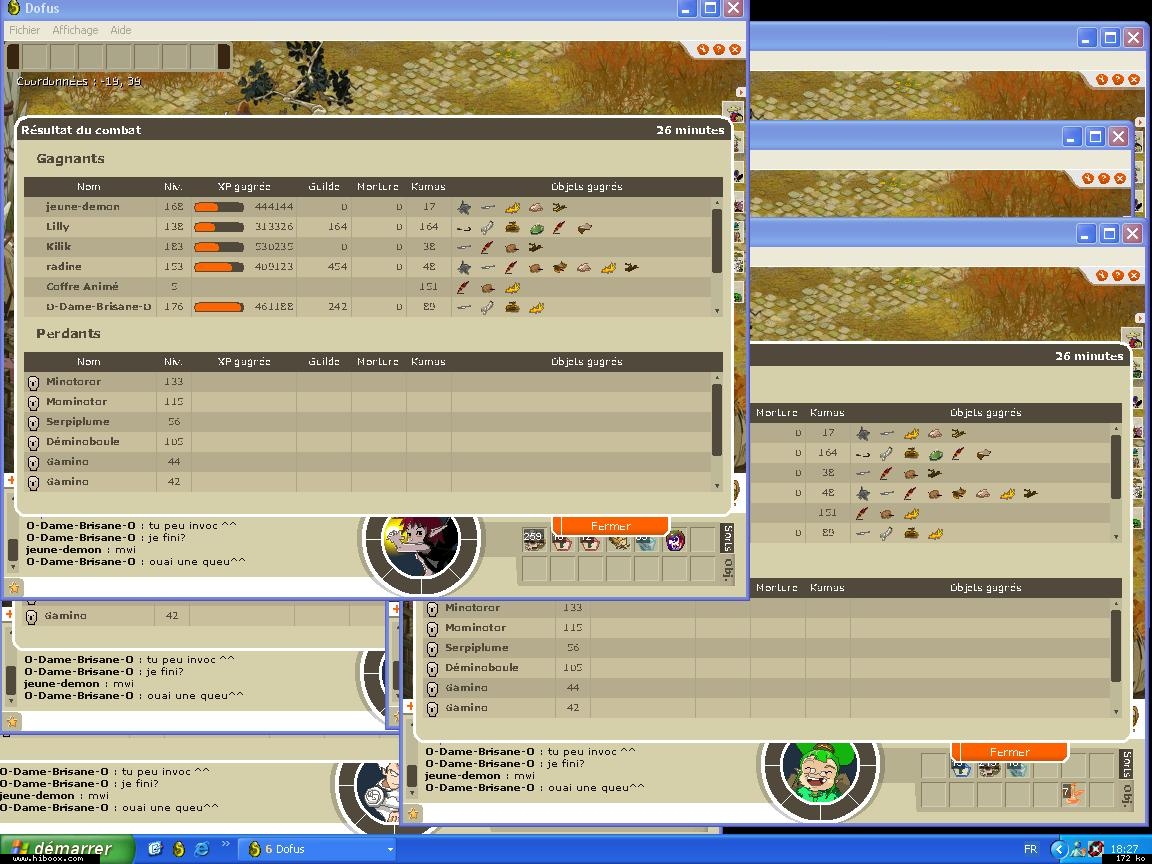The height and width of the screenshot is (864, 1152).
Task: Click the skull icon next to Serpiplume in front window
Action: [33, 422]
